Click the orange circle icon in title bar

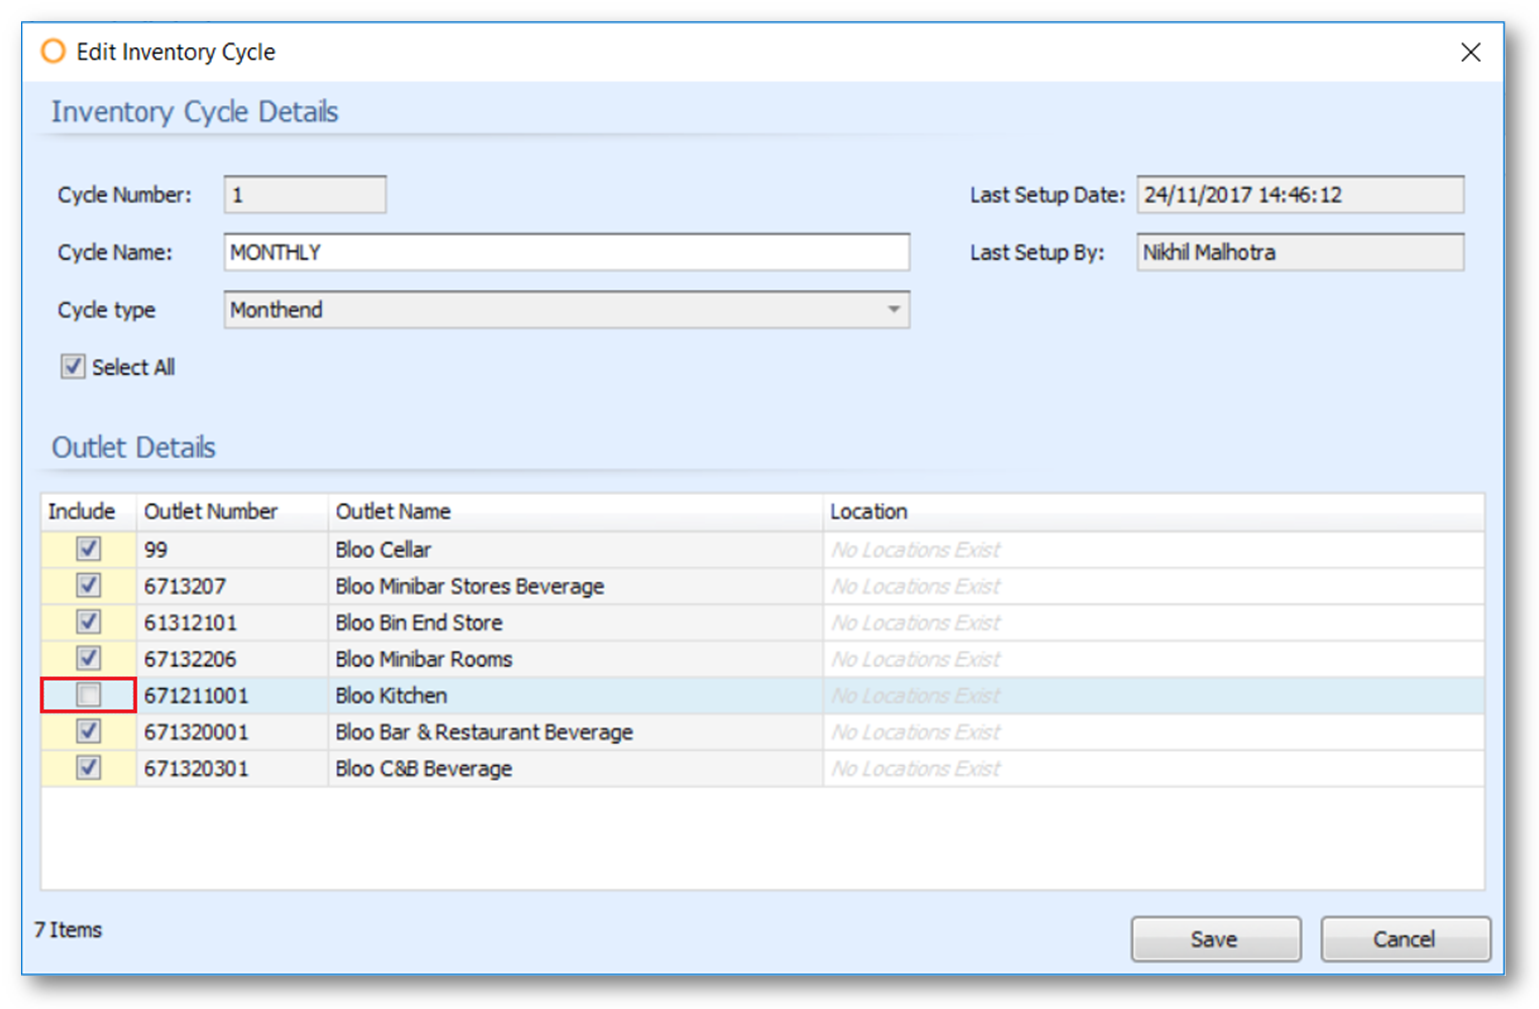pos(53,51)
